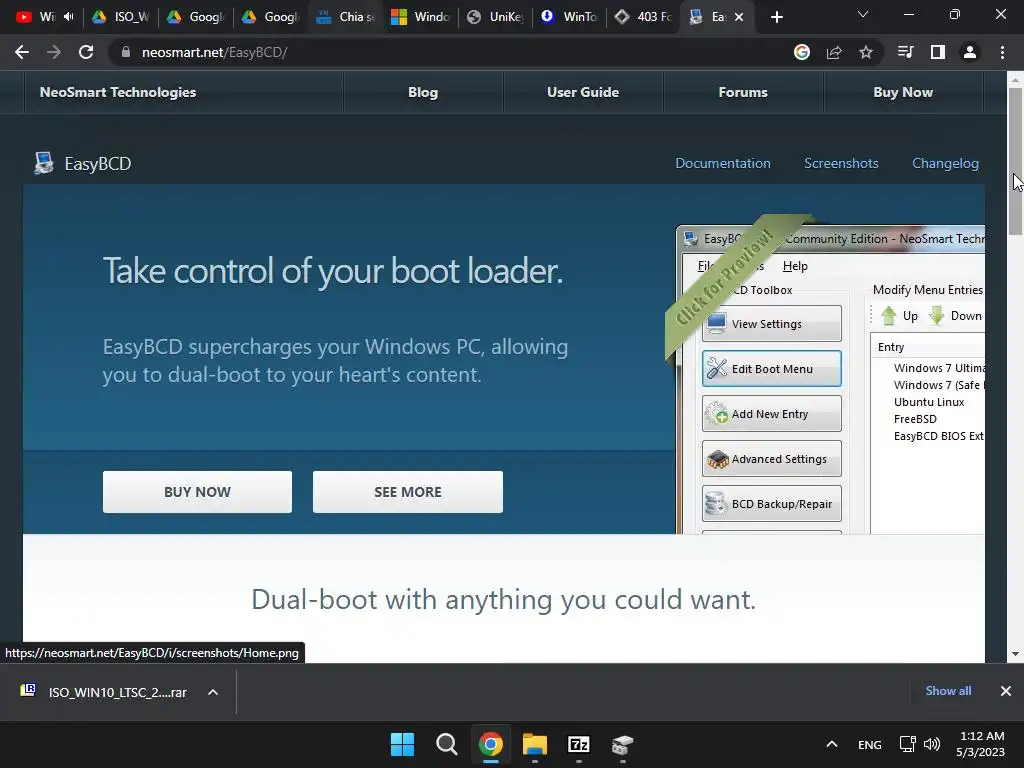This screenshot has width=1024, height=768.
Task: Click Show all downloads
Action: (x=948, y=690)
